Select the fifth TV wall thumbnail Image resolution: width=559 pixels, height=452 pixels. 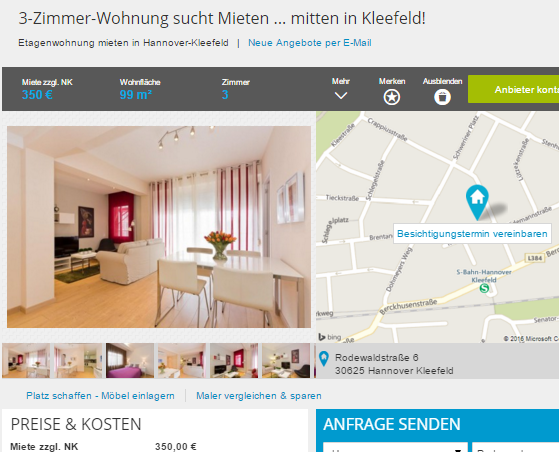coord(234,360)
